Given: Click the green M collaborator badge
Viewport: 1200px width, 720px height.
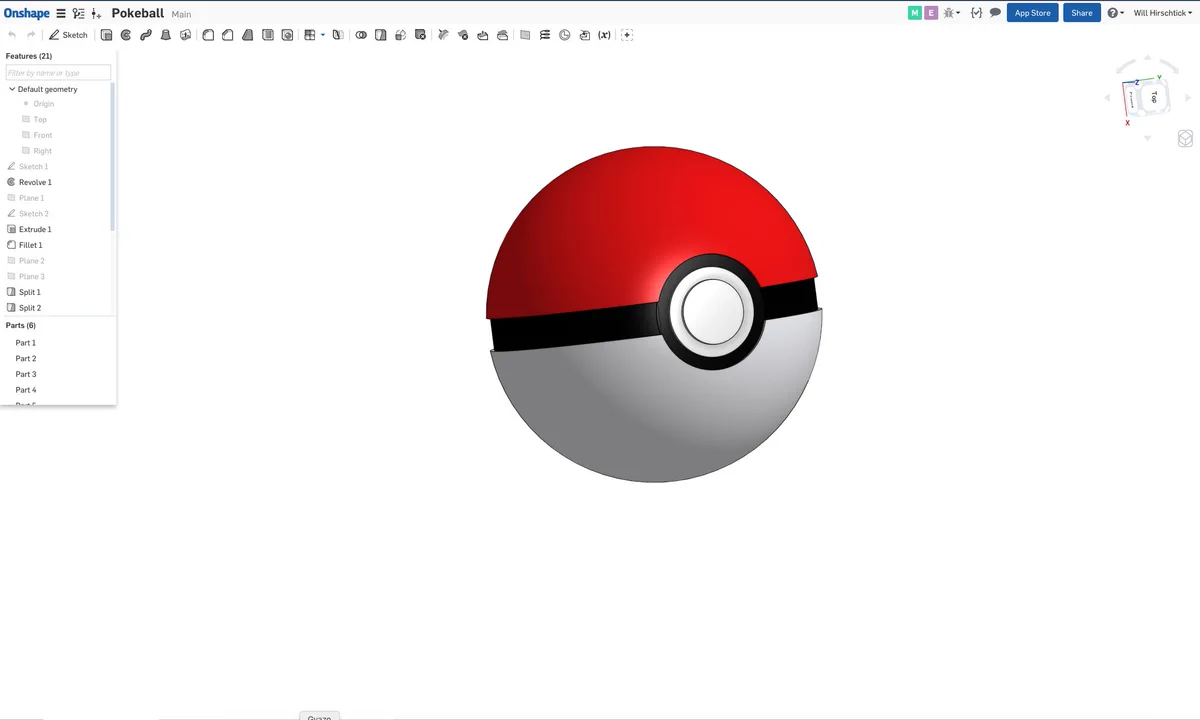Looking at the screenshot, I should point(914,13).
